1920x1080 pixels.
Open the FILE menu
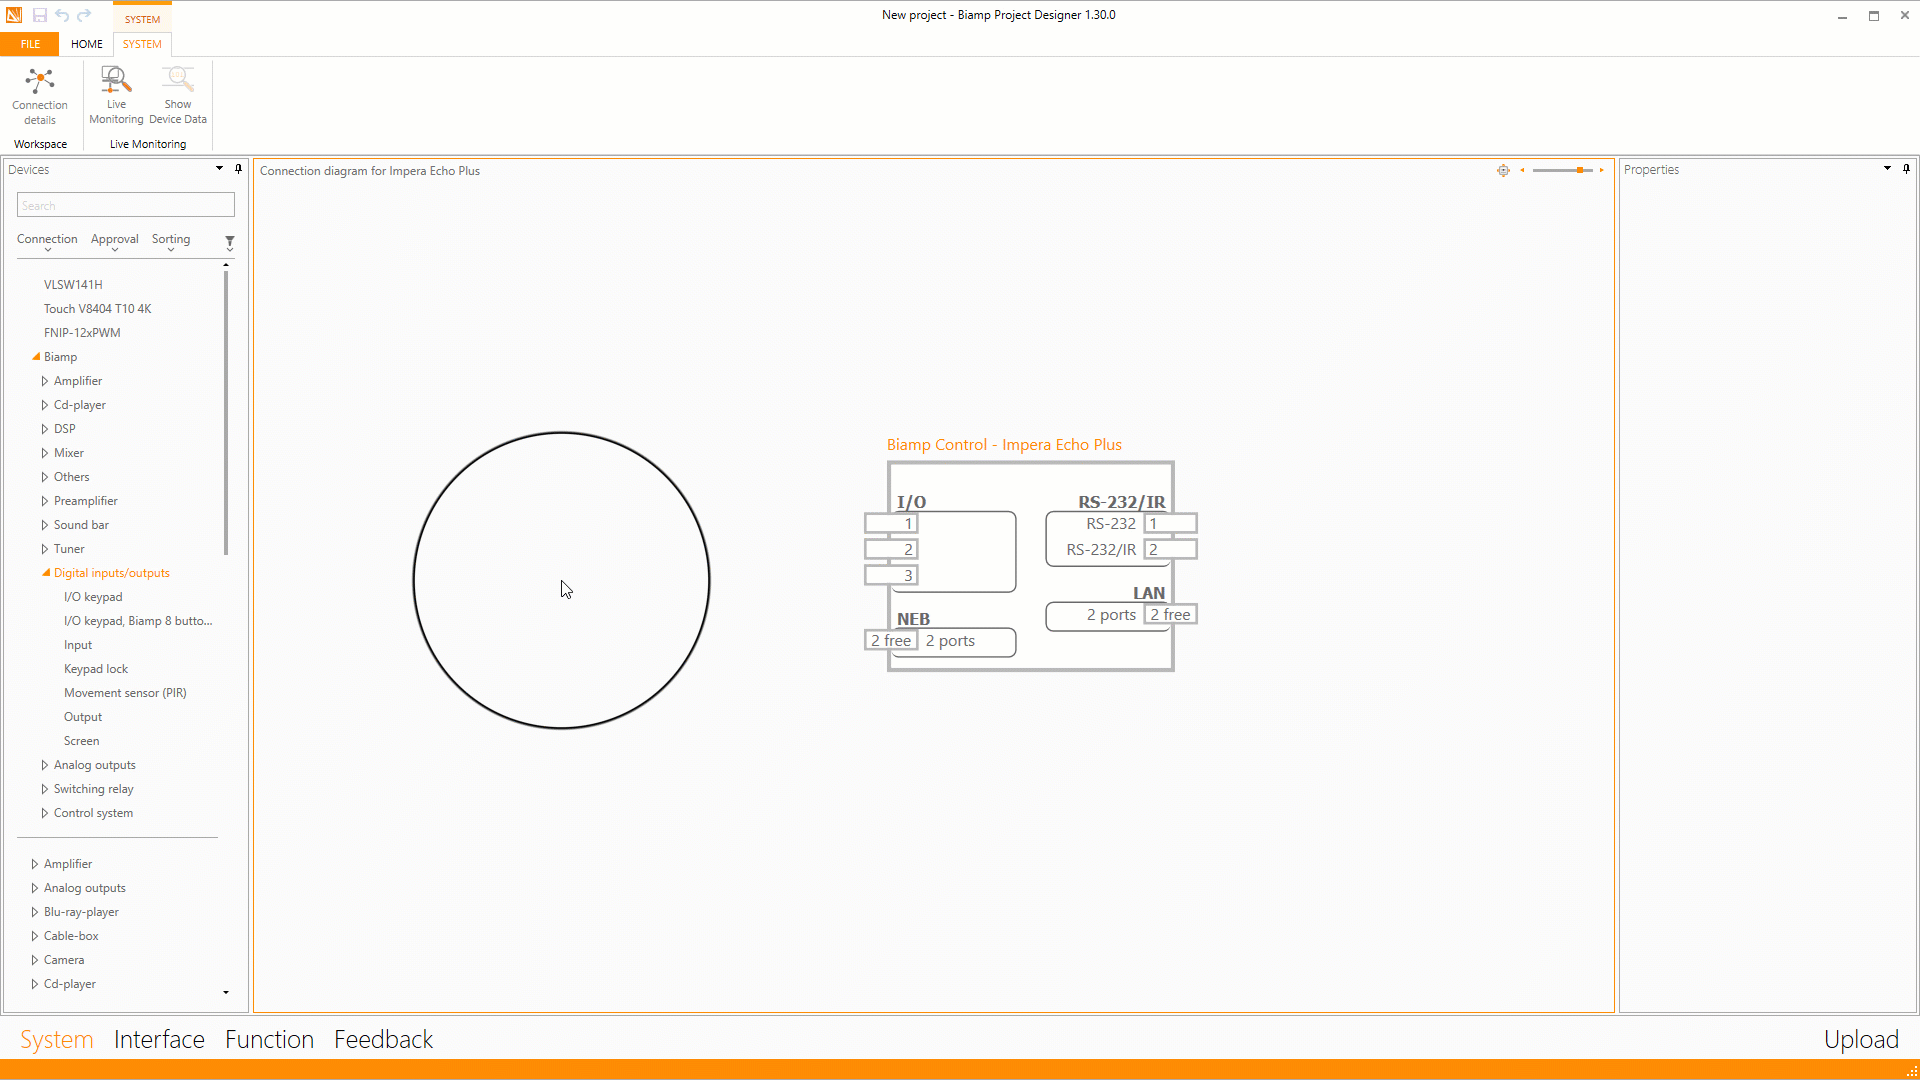click(x=30, y=44)
